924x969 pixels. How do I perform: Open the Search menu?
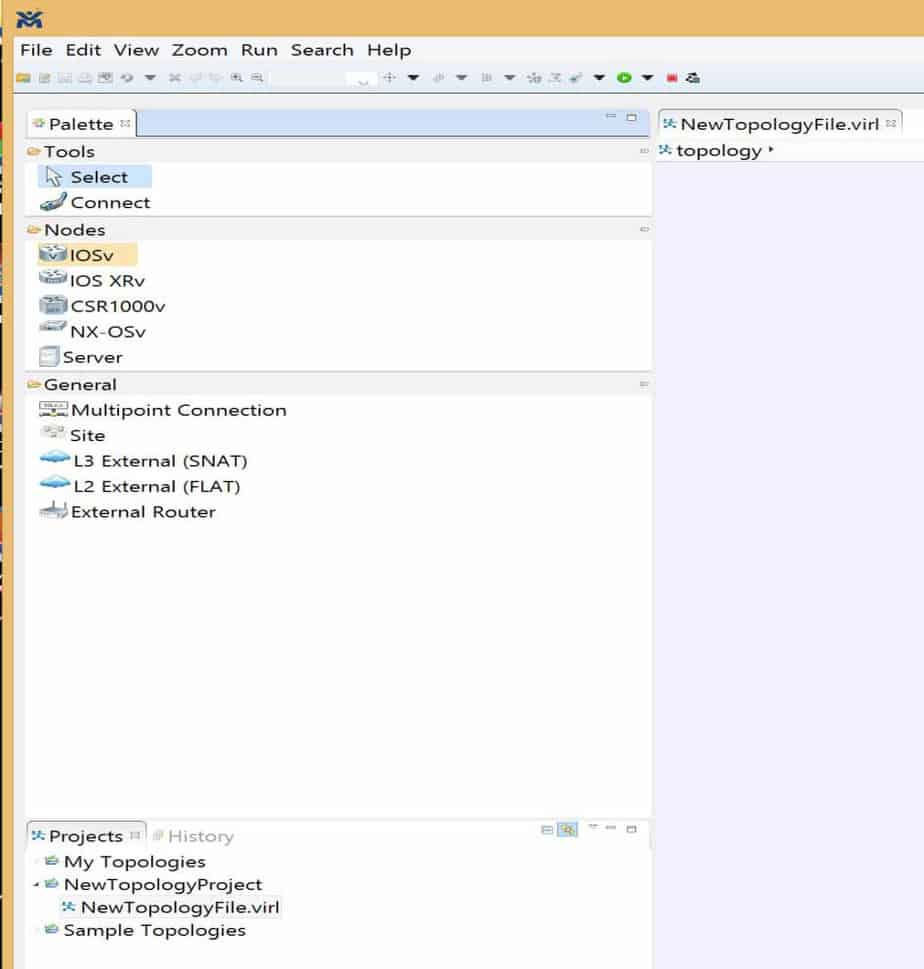point(323,50)
